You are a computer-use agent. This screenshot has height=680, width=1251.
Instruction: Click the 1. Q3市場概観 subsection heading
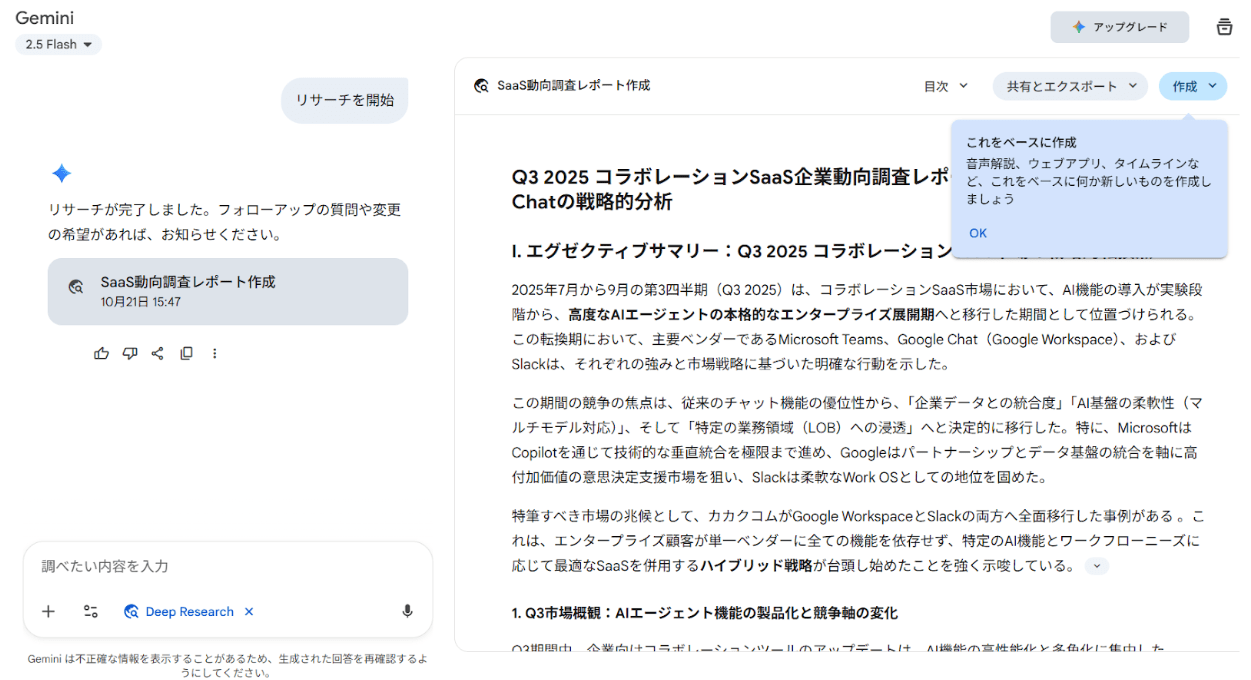704,612
